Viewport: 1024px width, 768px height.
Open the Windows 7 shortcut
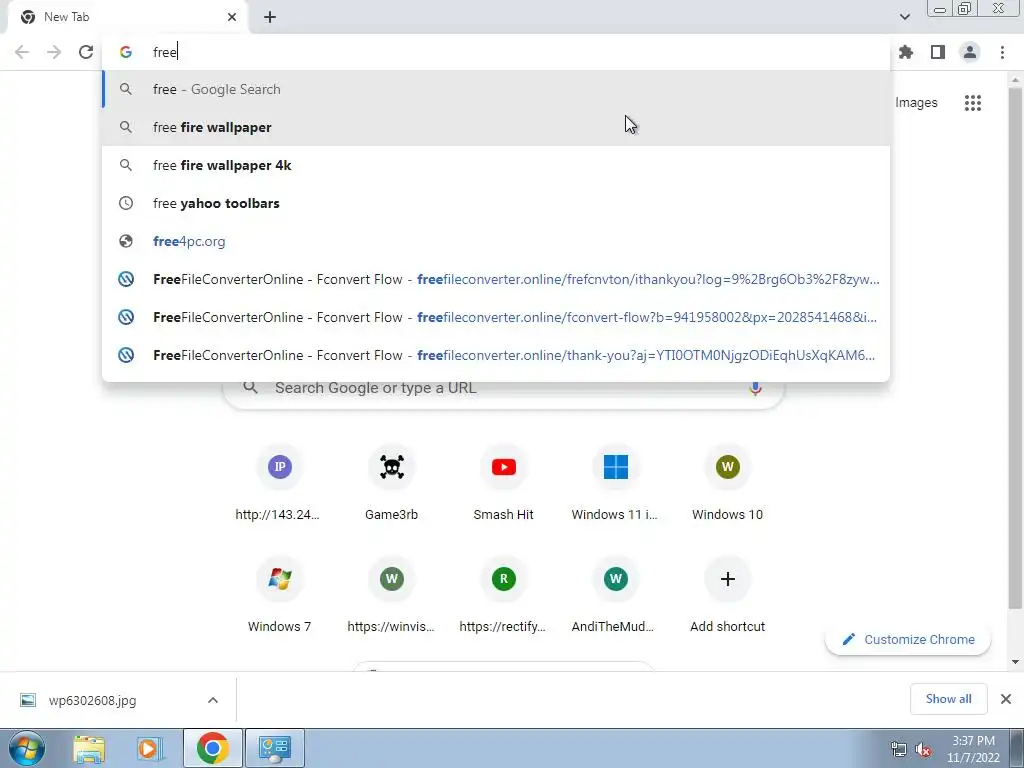pyautogui.click(x=280, y=596)
